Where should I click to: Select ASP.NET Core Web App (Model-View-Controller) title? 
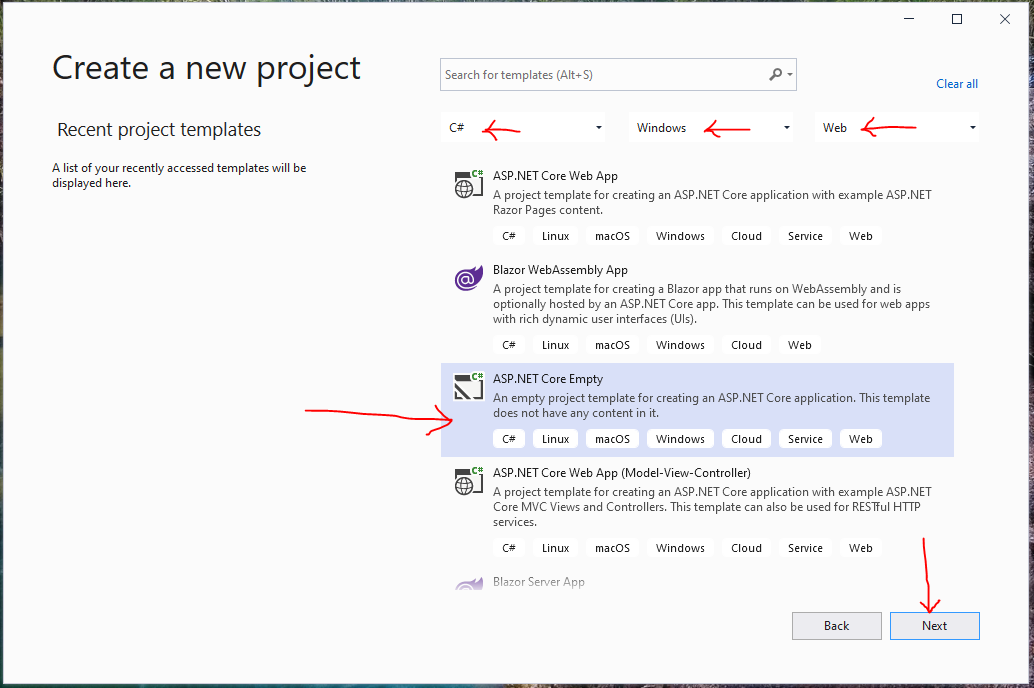[622, 473]
